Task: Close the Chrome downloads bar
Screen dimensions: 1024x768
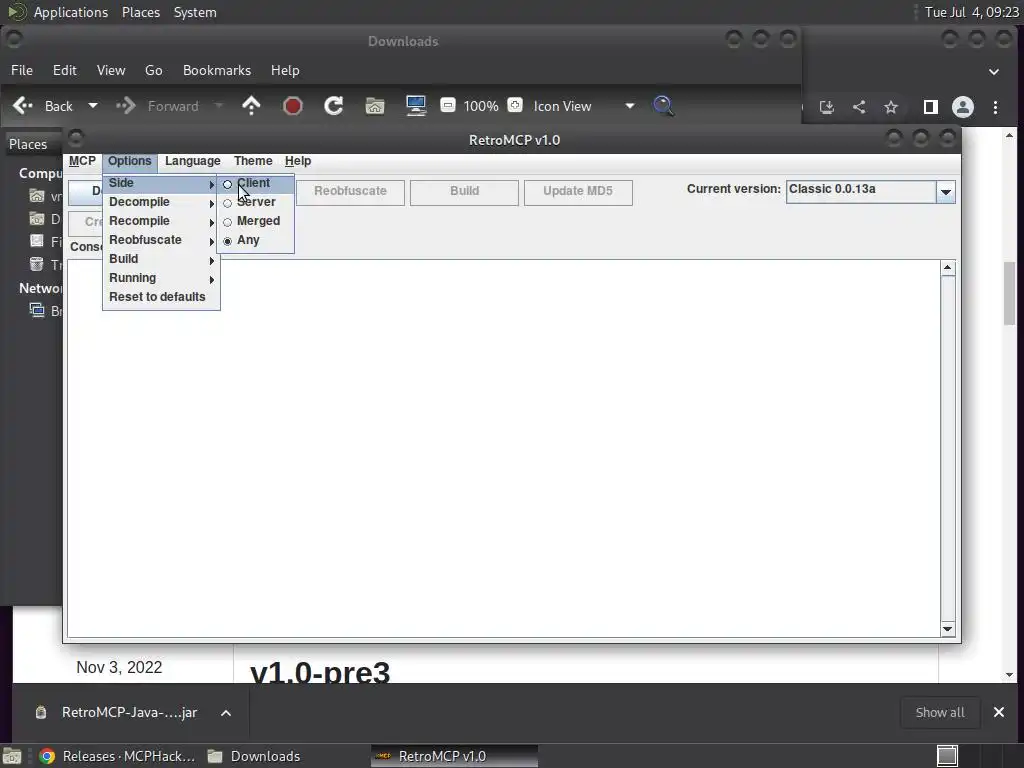Action: point(999,712)
